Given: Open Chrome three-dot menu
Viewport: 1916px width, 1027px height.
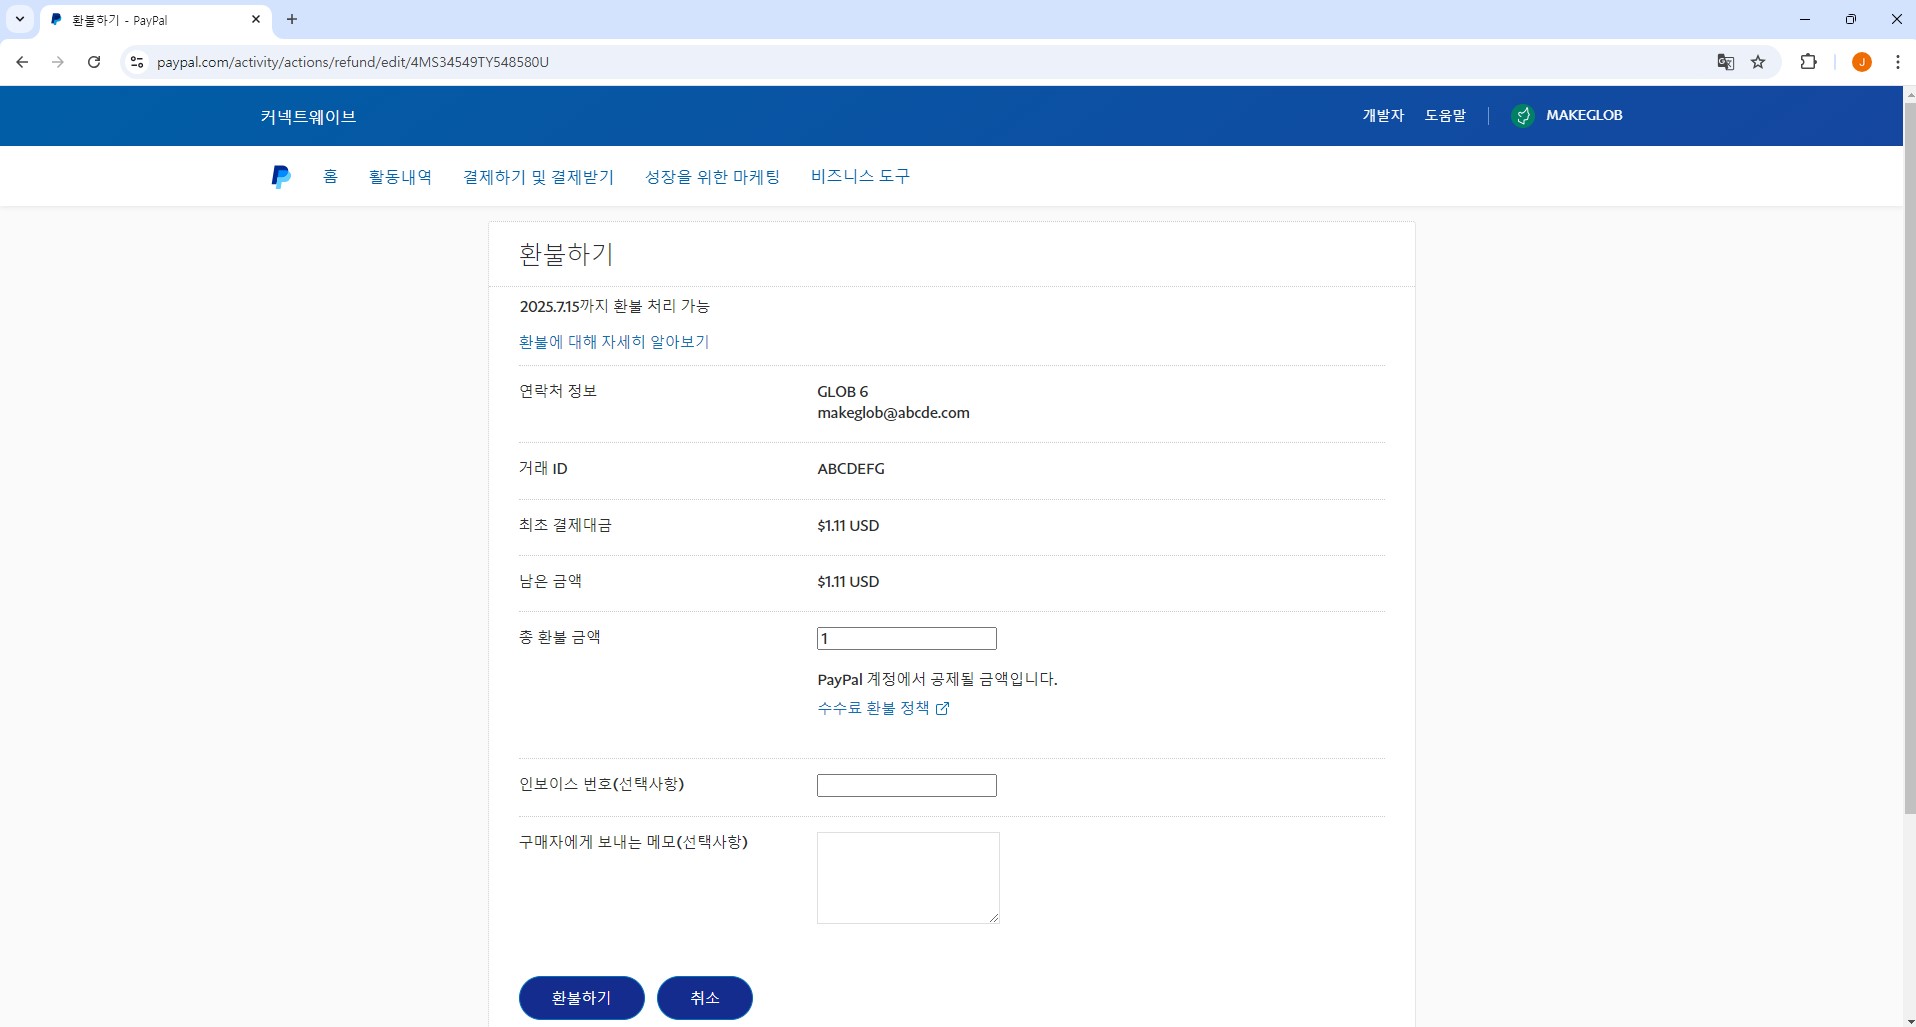Looking at the screenshot, I should [x=1897, y=62].
